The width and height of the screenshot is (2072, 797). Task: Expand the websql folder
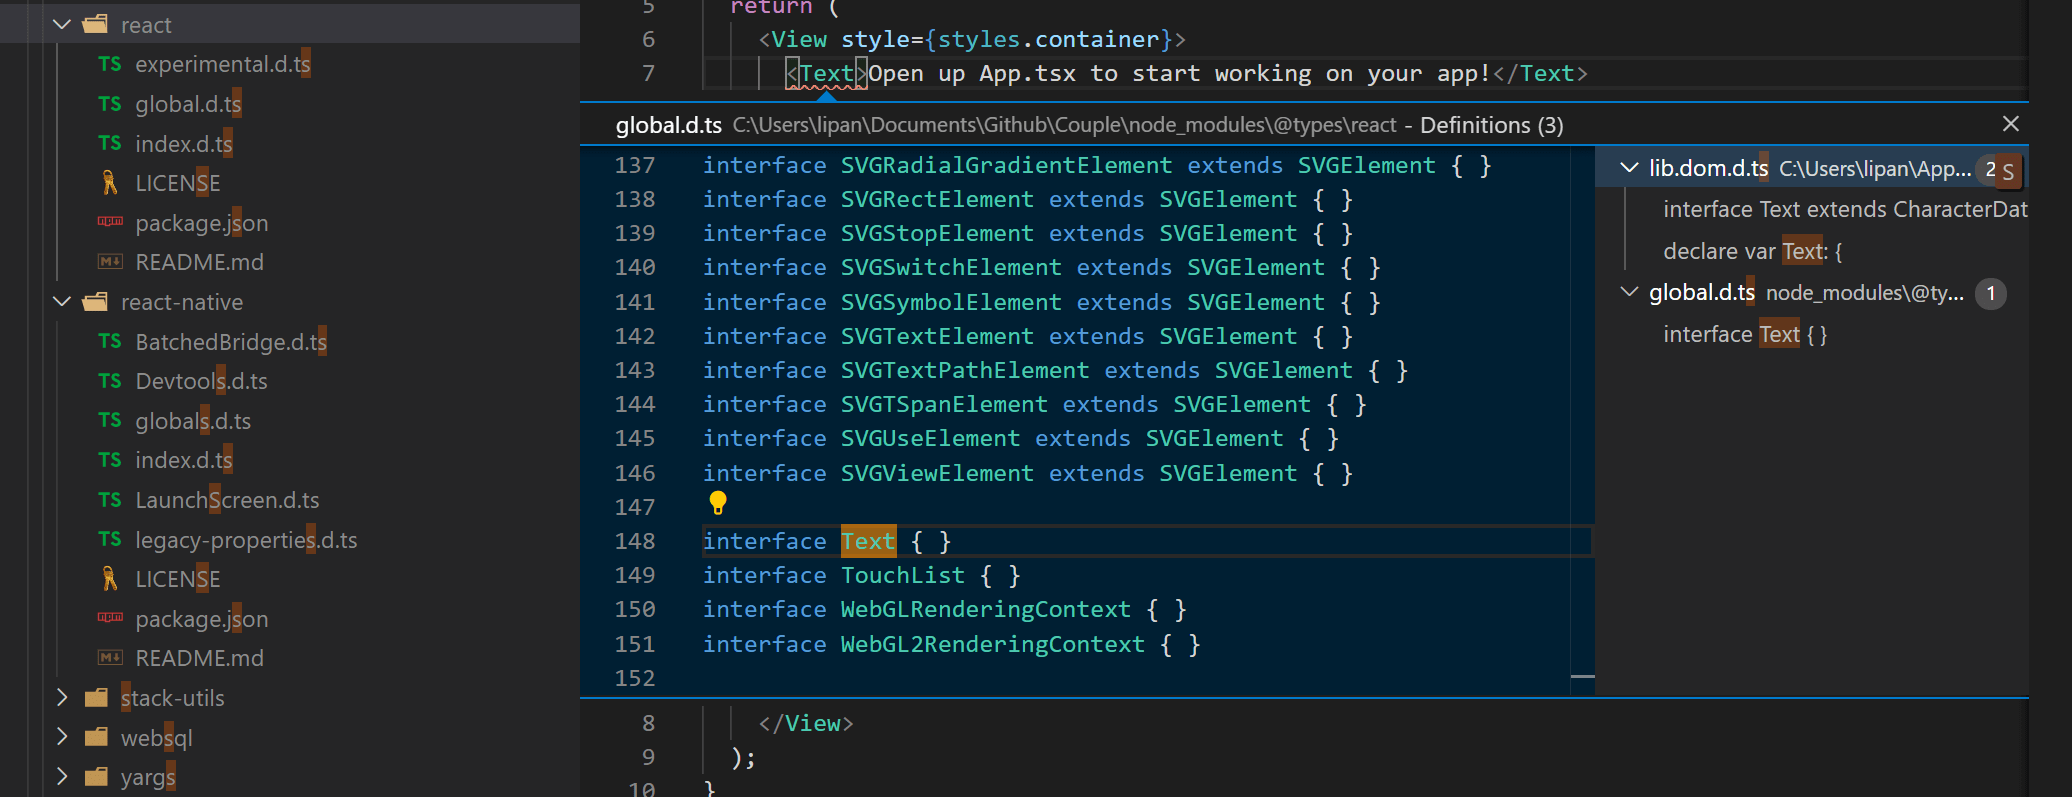point(62,737)
